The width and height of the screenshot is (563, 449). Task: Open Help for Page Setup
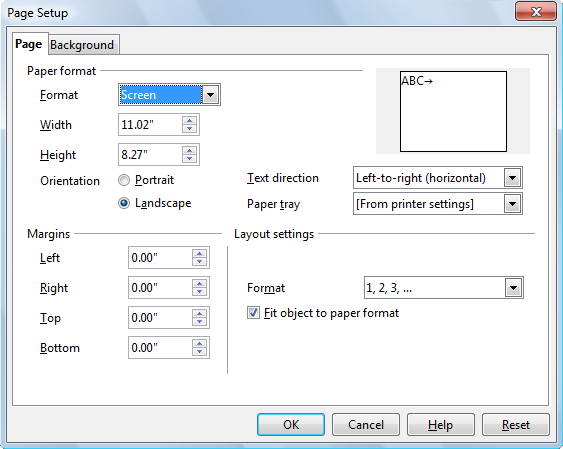[x=441, y=425]
